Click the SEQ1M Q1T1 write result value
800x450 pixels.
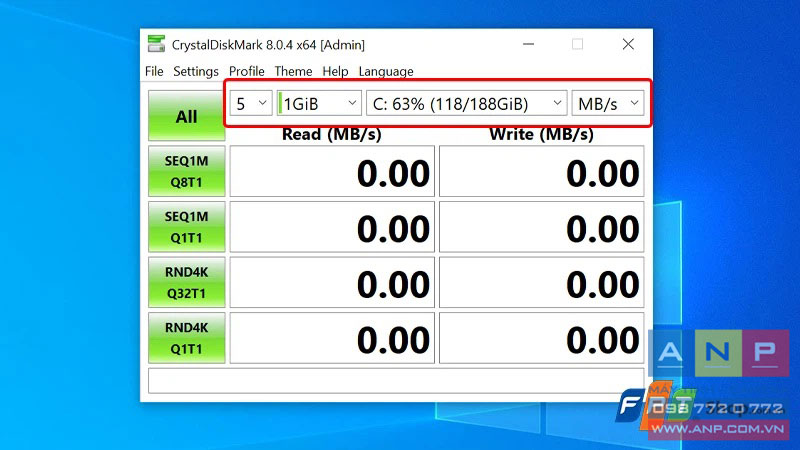click(542, 227)
